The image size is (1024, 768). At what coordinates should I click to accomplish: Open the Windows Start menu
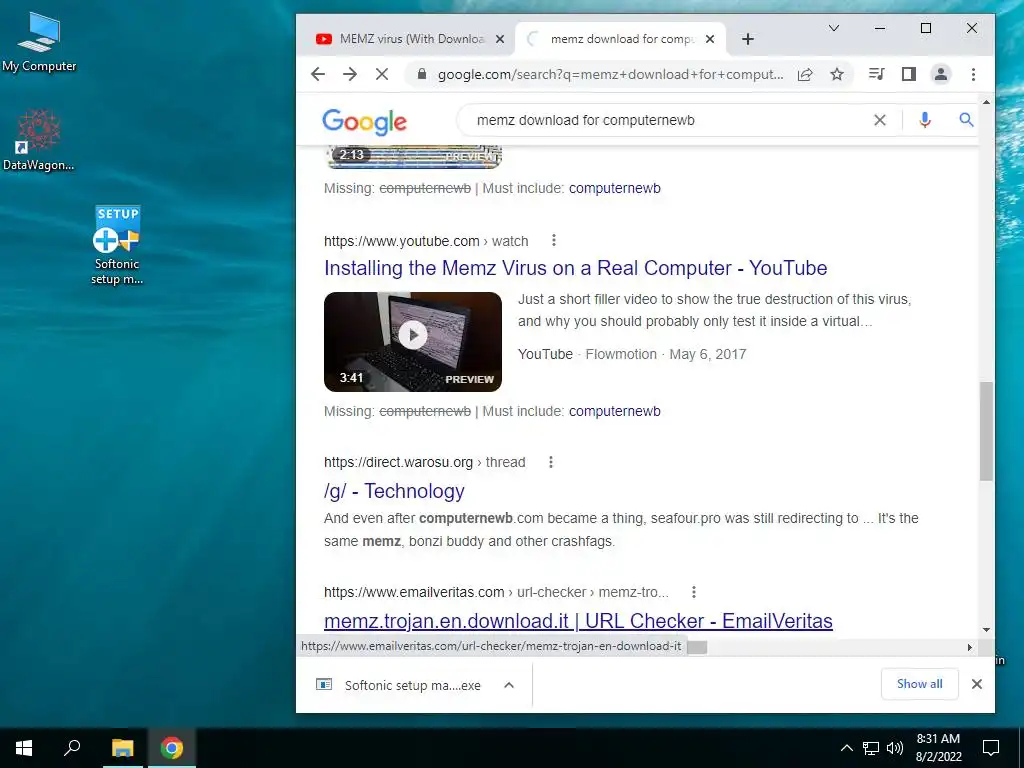click(24, 748)
